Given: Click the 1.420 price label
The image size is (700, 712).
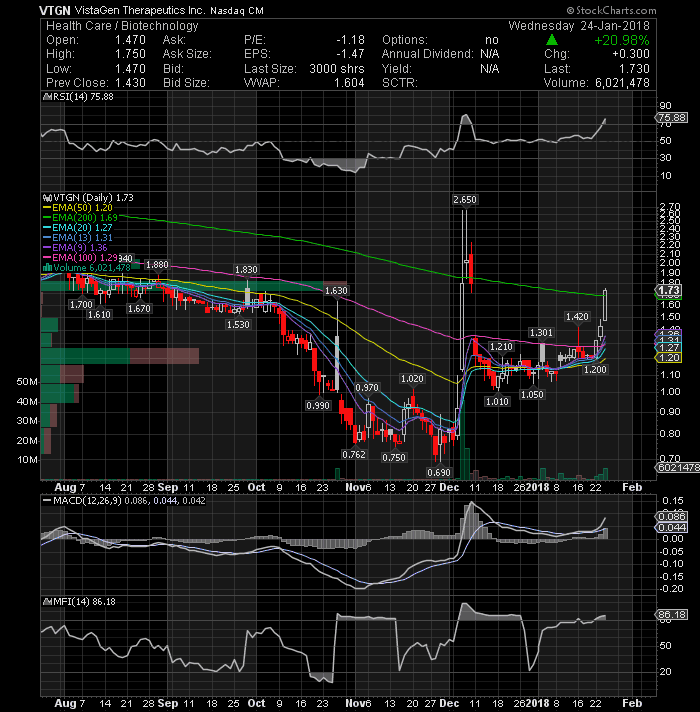Looking at the screenshot, I should tap(577, 316).
